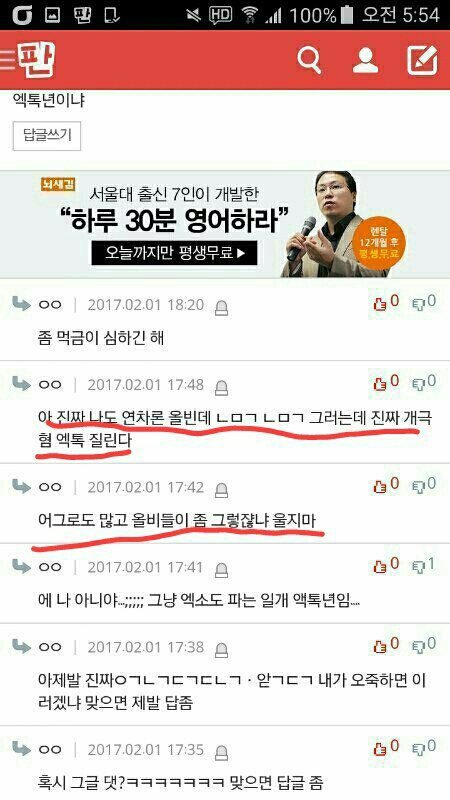This screenshot has height=800, width=450.
Task: Open the 하루 30분 영어하라 ad banner
Action: pos(225,224)
